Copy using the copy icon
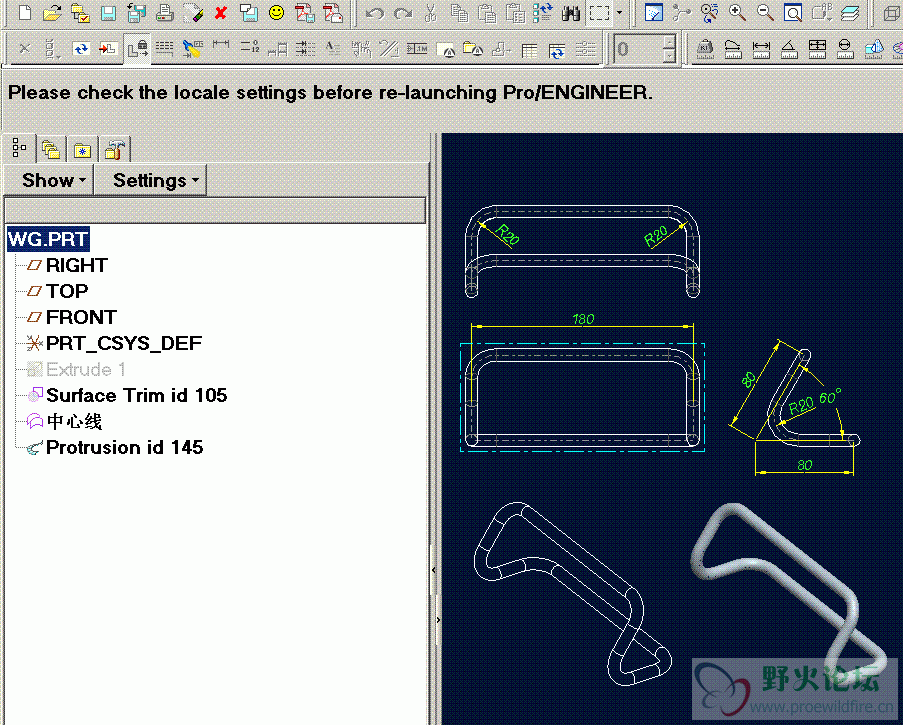 pos(459,13)
